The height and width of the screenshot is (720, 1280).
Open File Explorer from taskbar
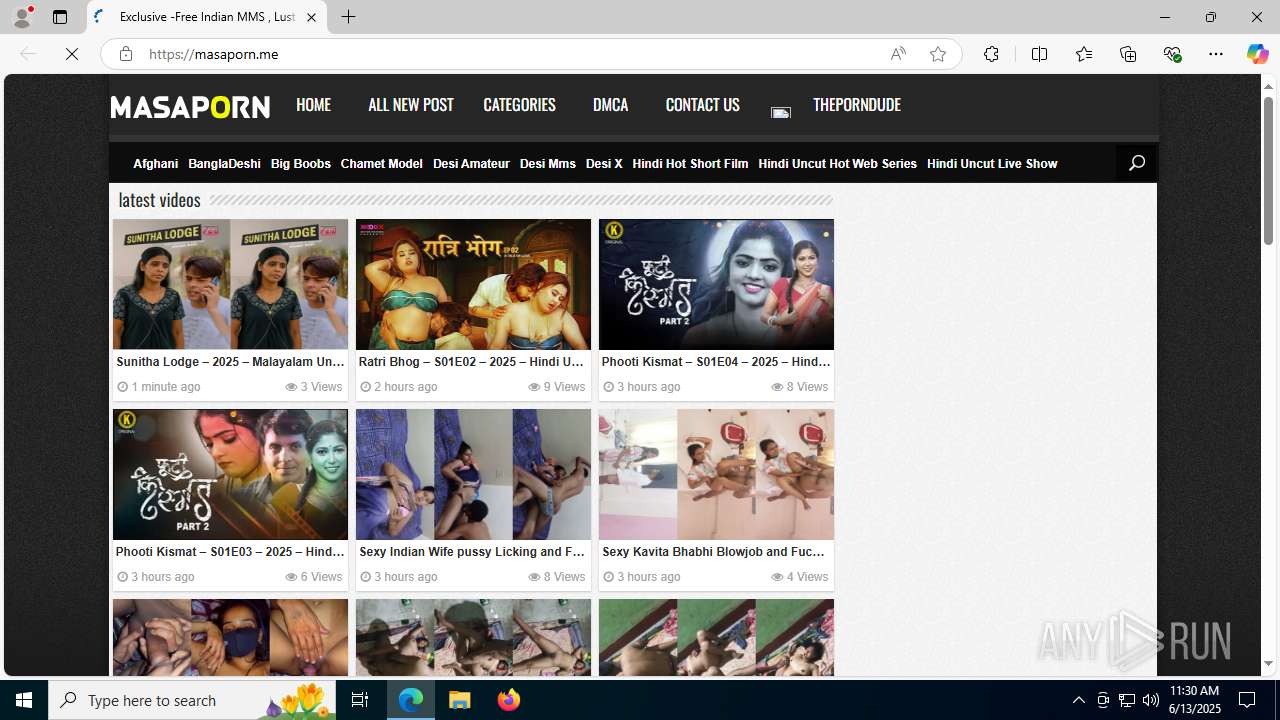tap(460, 700)
